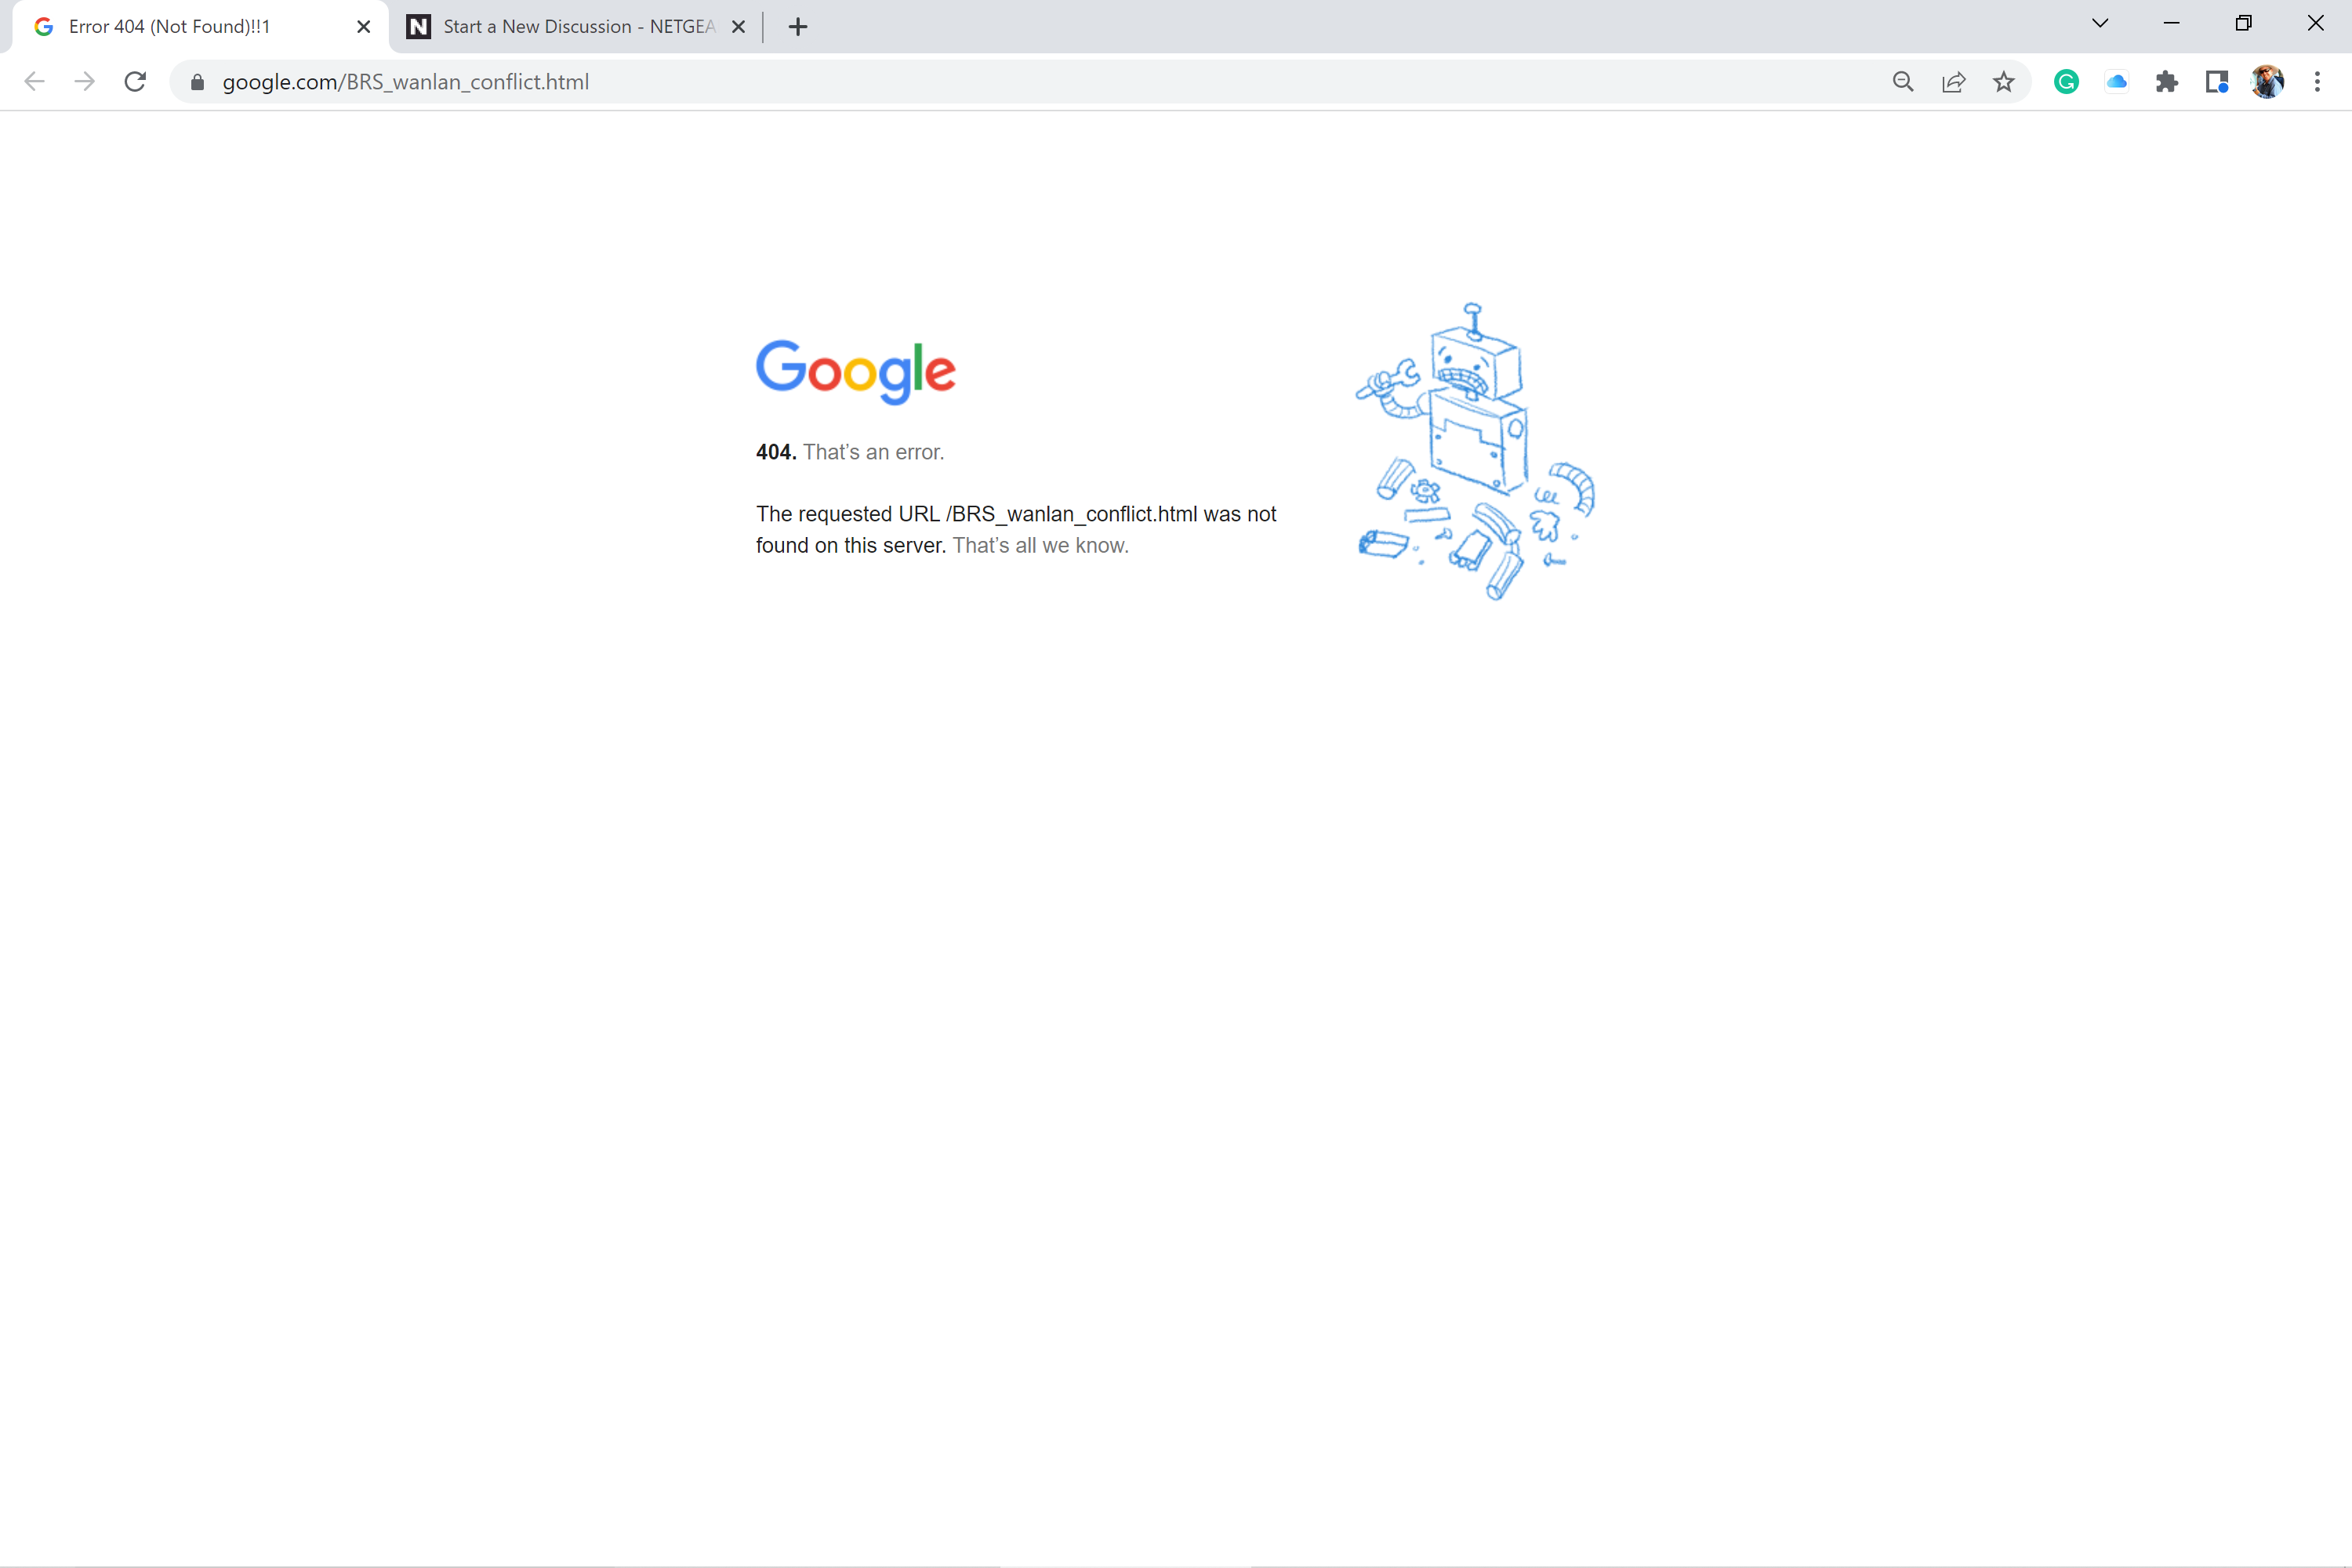The image size is (2352, 1568).
Task: Open the Chrome profile avatar
Action: coord(2267,82)
